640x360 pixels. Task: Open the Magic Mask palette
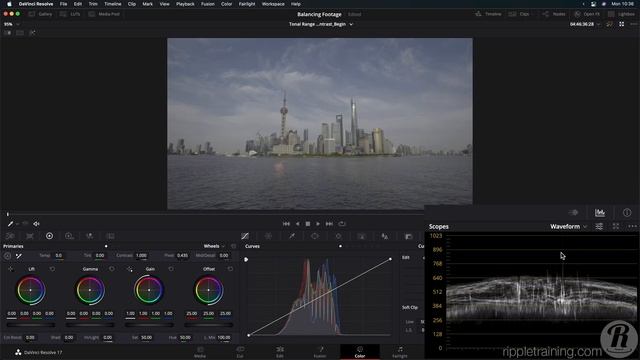tap(362, 236)
